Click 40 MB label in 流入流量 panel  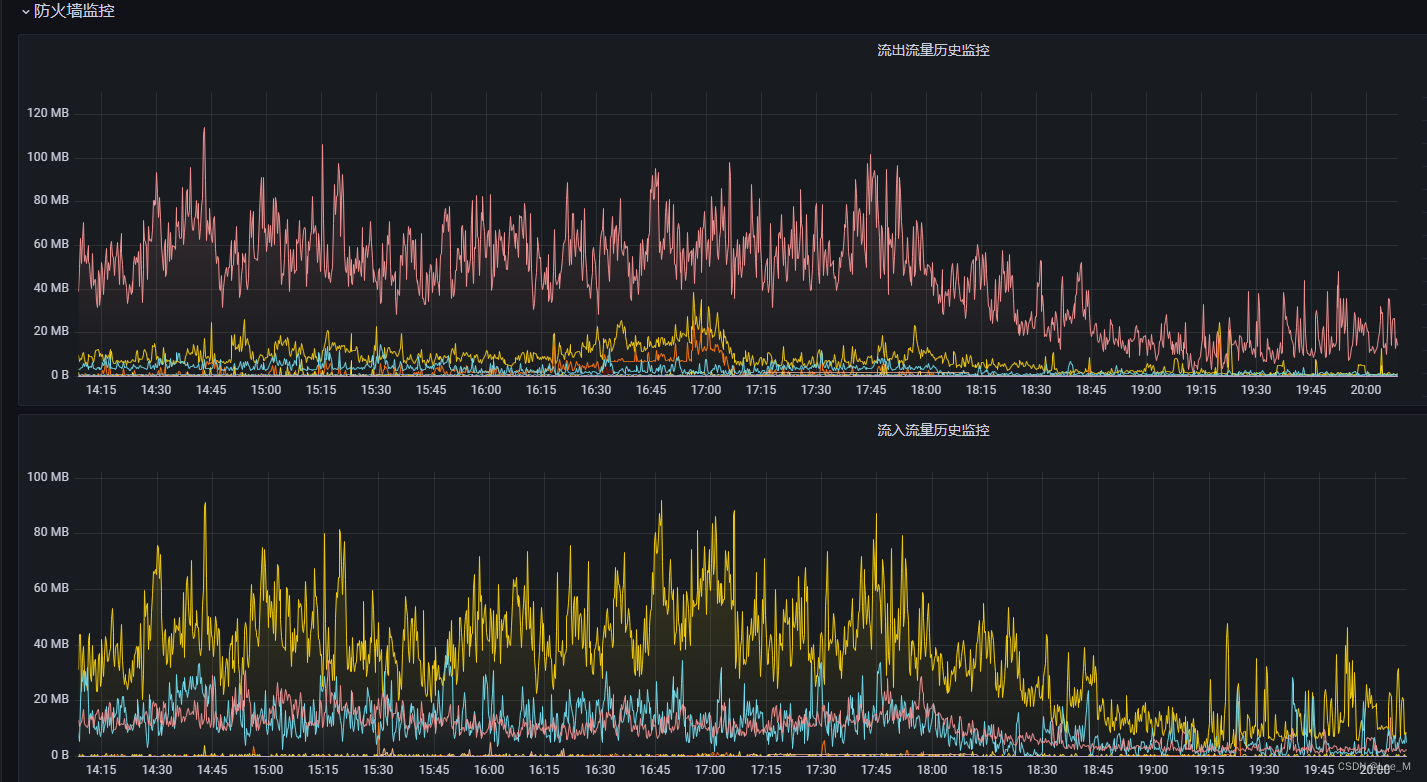51,643
